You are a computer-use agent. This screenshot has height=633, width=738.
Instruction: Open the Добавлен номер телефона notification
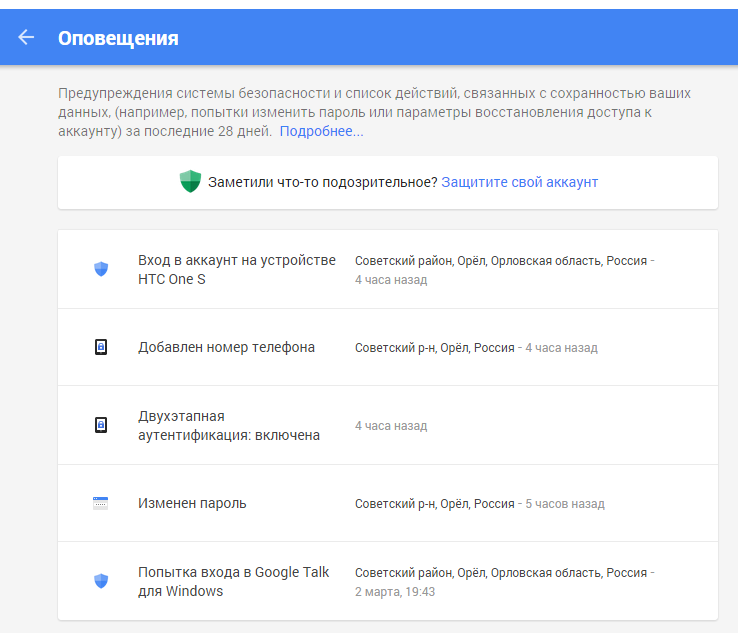(226, 347)
